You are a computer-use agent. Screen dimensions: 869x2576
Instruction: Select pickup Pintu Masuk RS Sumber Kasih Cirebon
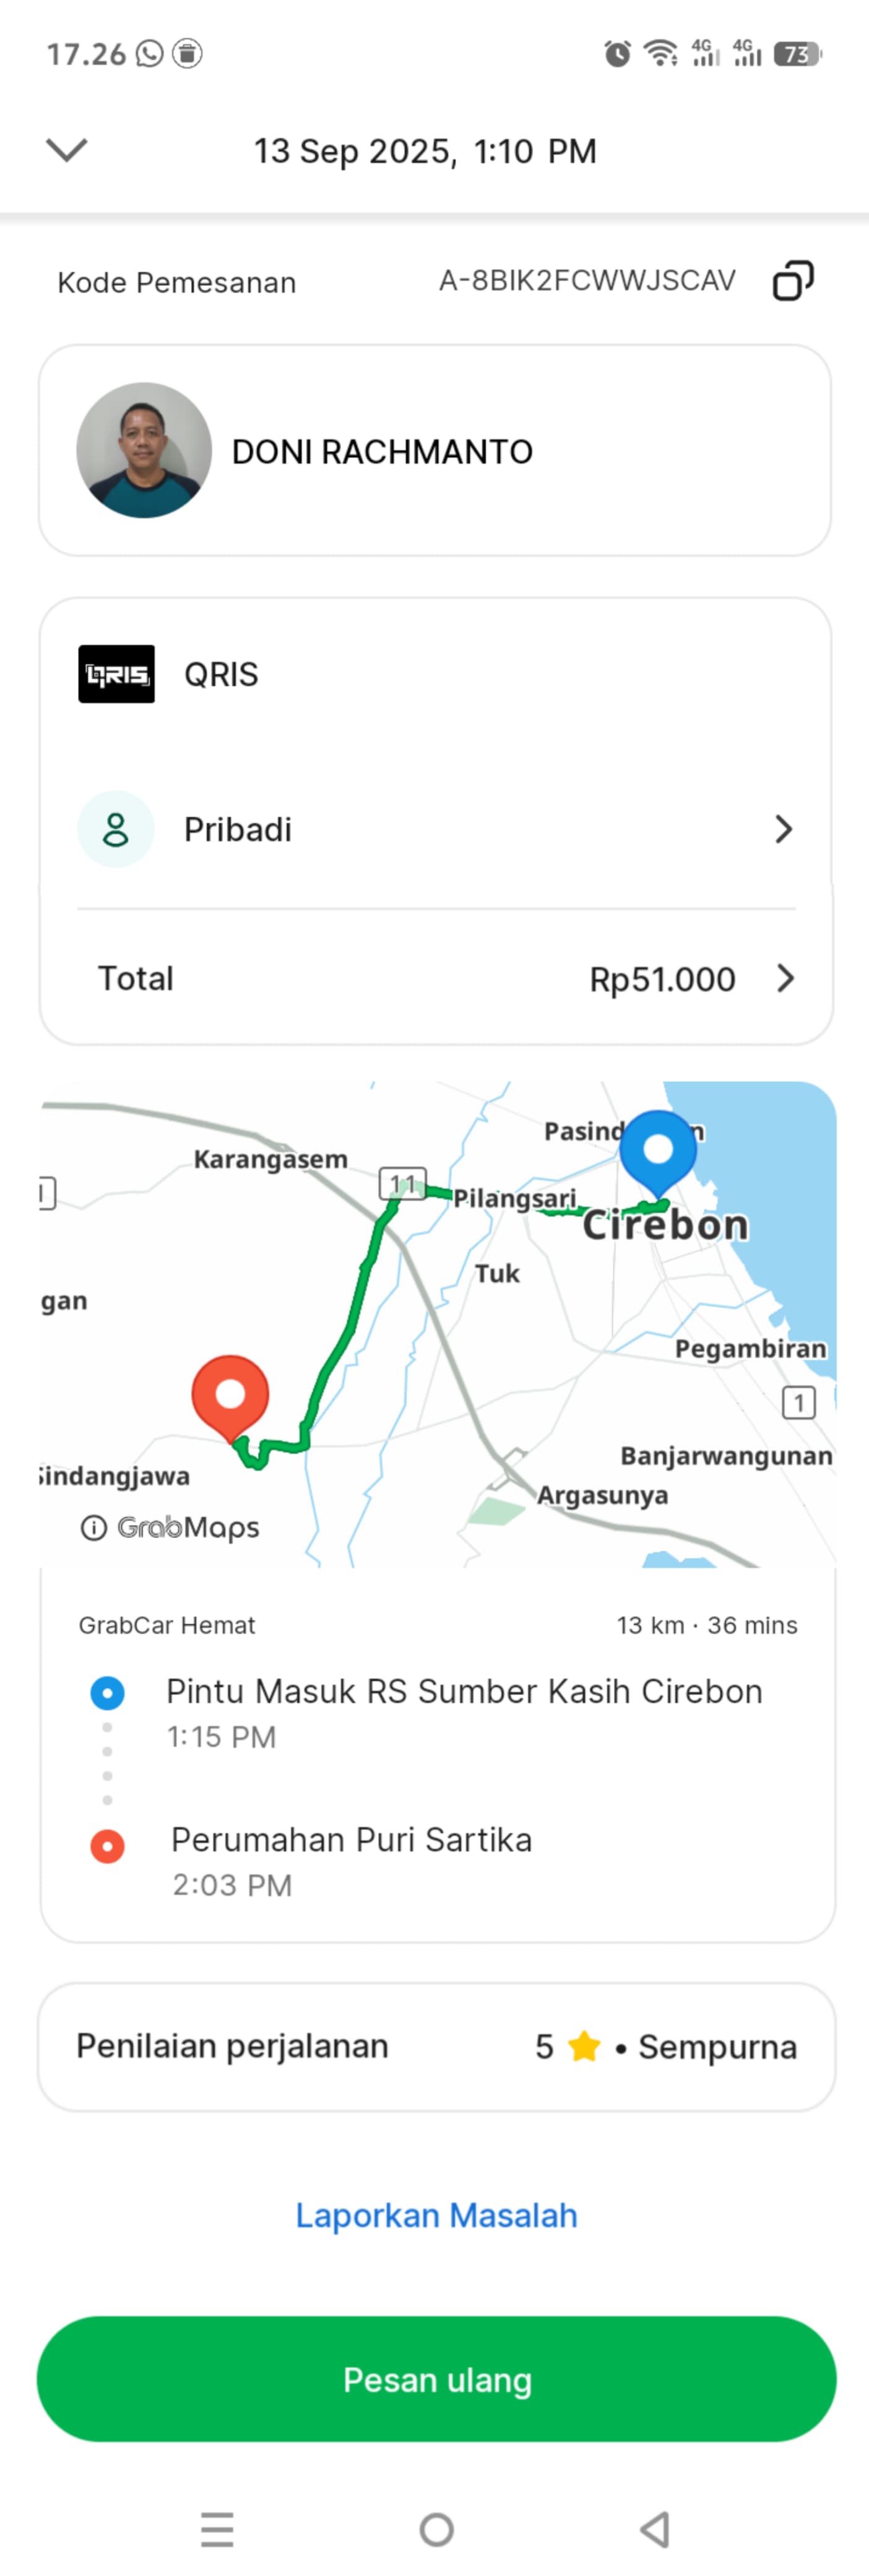464,1691
